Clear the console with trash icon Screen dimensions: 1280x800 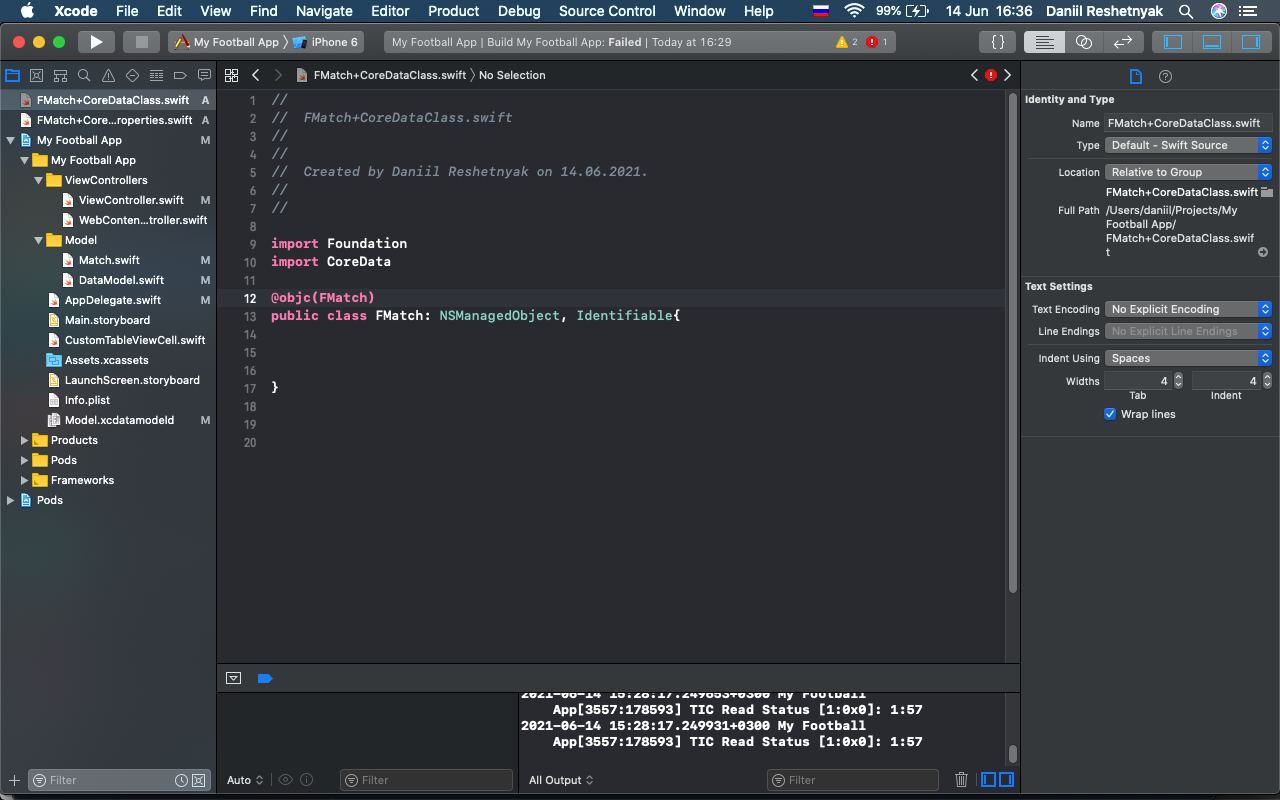click(961, 780)
